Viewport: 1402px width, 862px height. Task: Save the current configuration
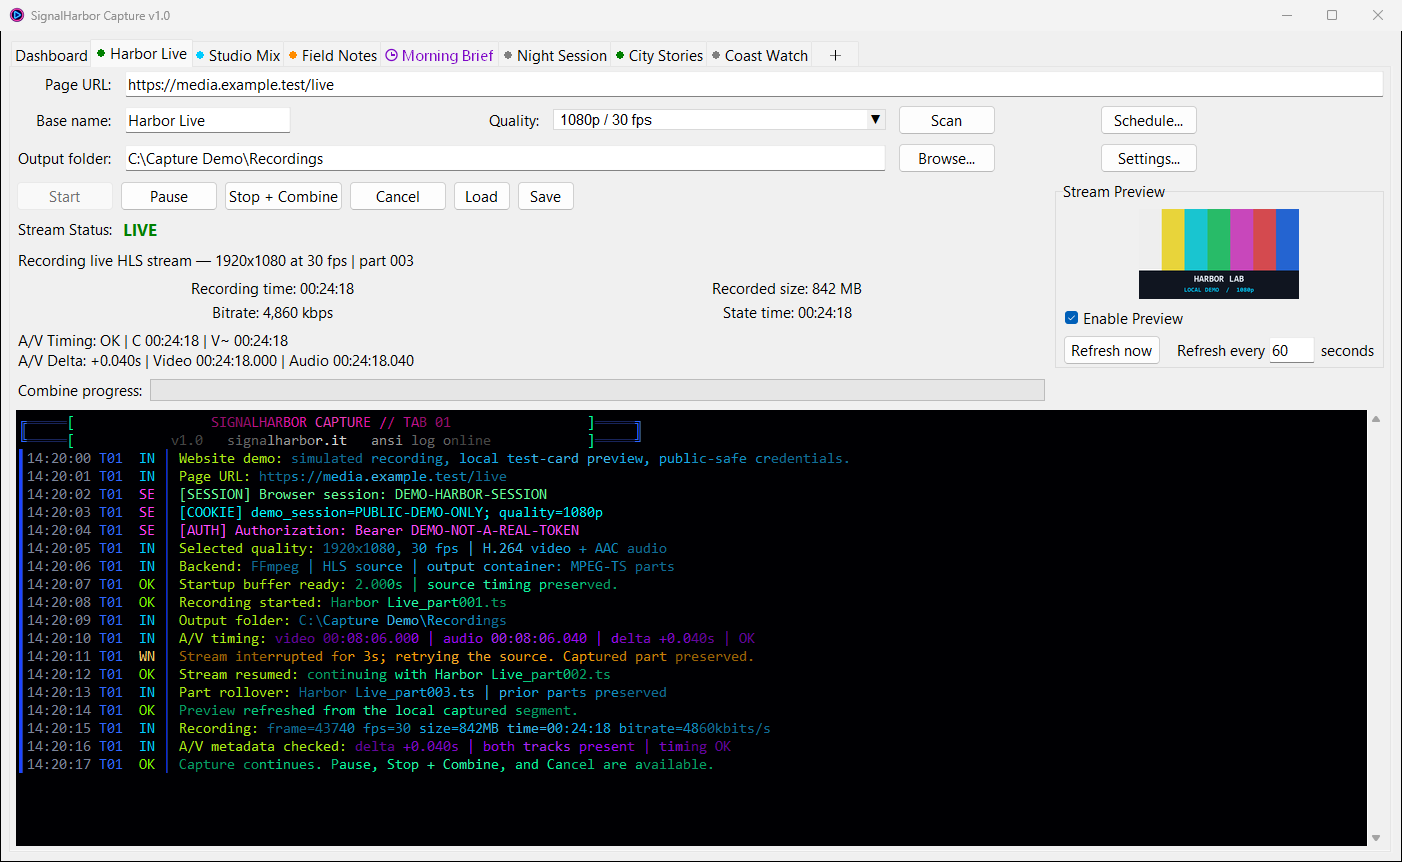click(x=546, y=196)
